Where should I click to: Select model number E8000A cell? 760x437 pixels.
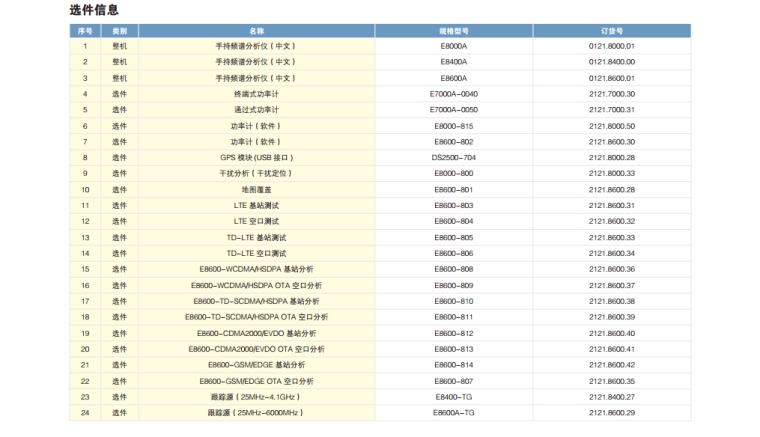(453, 46)
